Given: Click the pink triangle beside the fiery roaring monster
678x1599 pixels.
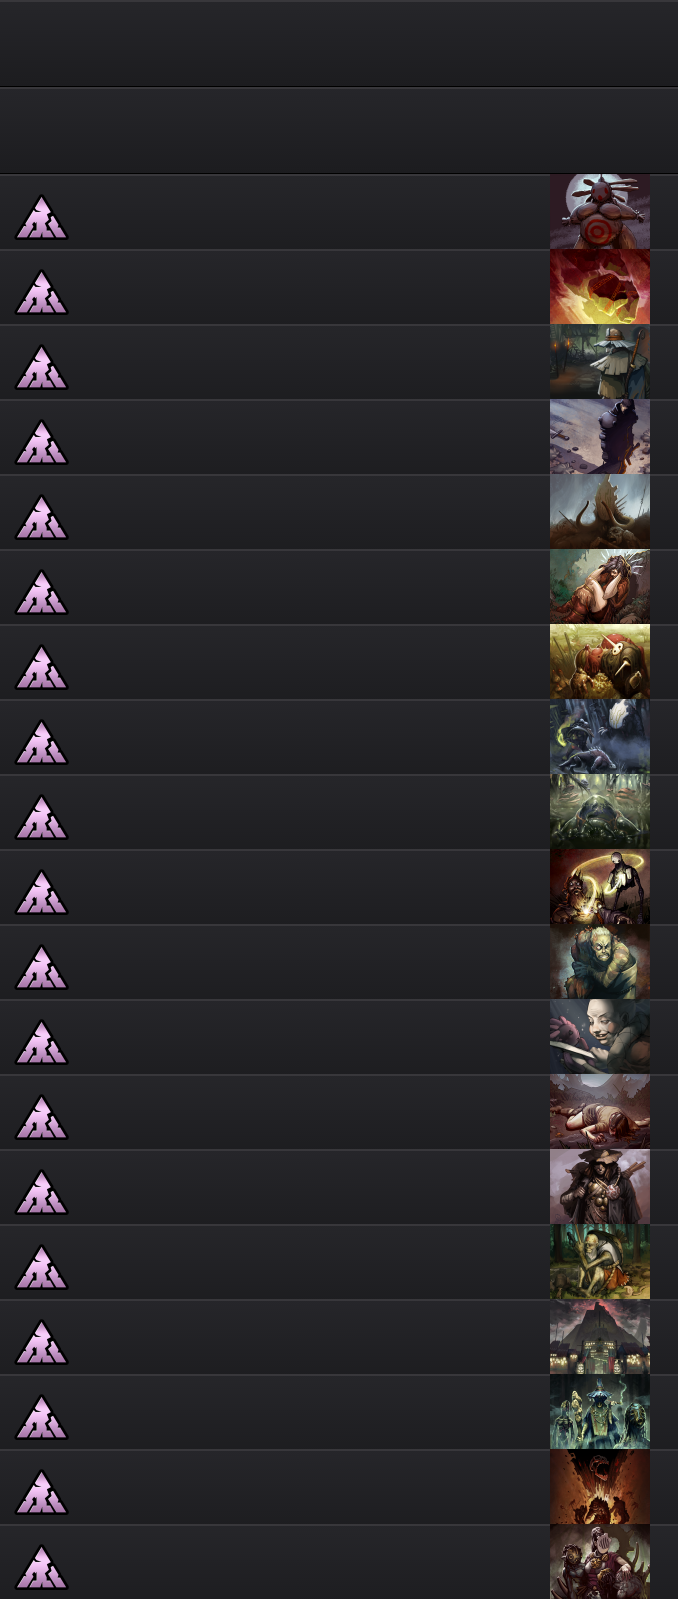Looking at the screenshot, I should [42, 1492].
